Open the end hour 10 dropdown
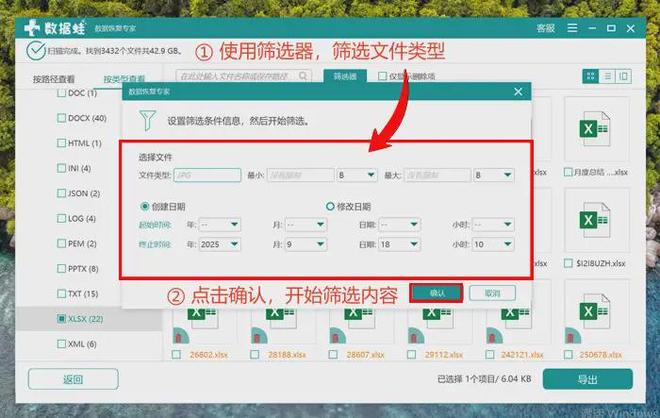The height and width of the screenshot is (418, 660). 492,244
